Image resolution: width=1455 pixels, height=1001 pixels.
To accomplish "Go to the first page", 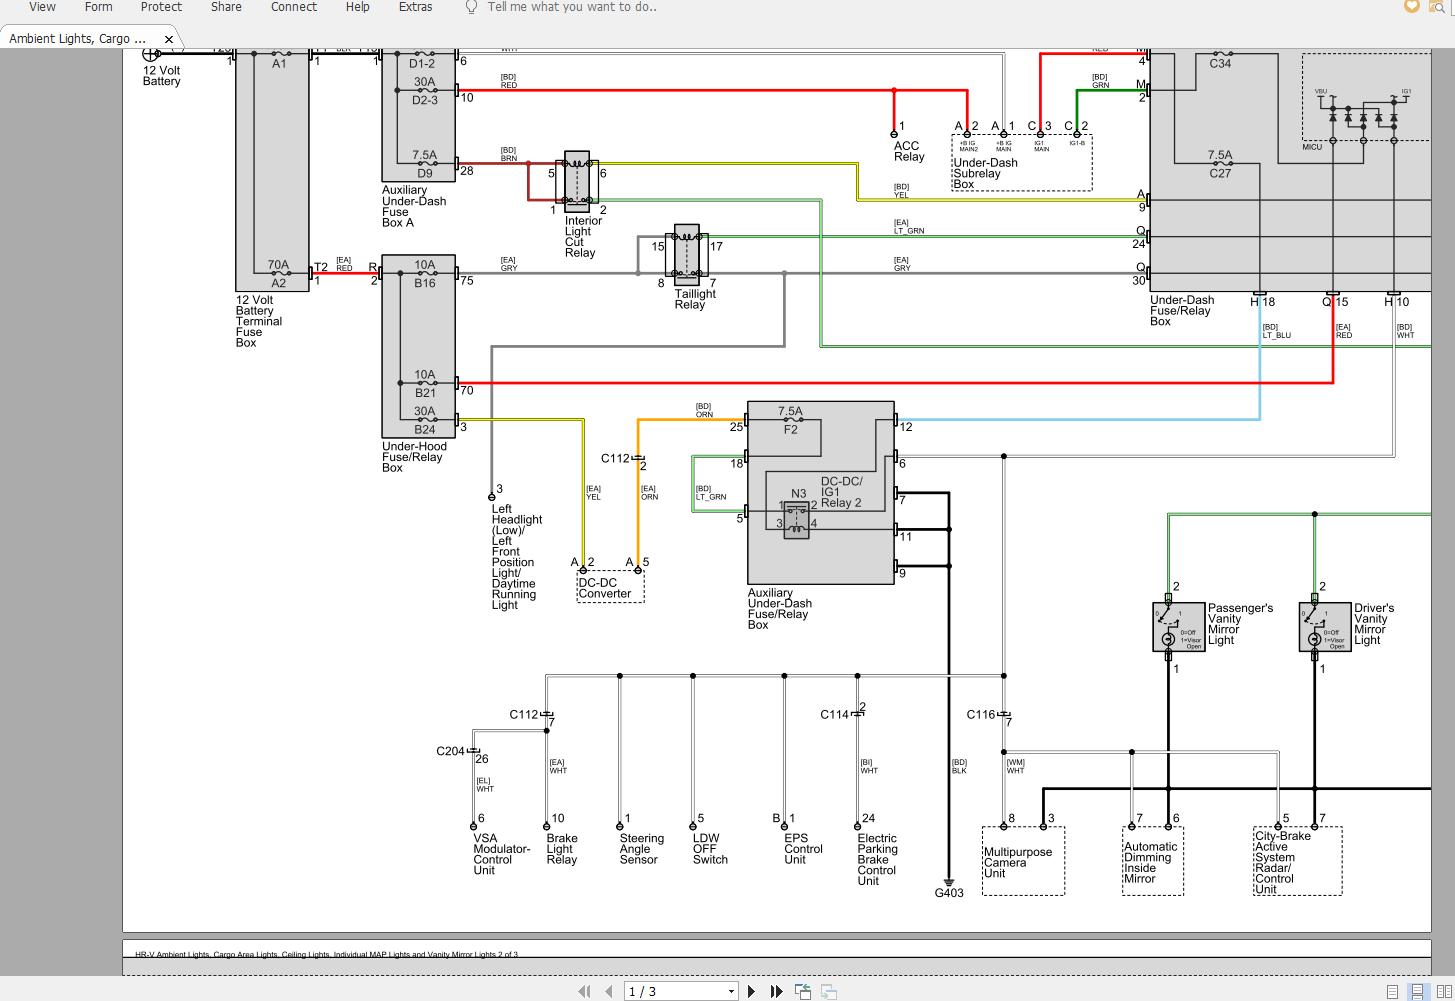I will pos(584,991).
